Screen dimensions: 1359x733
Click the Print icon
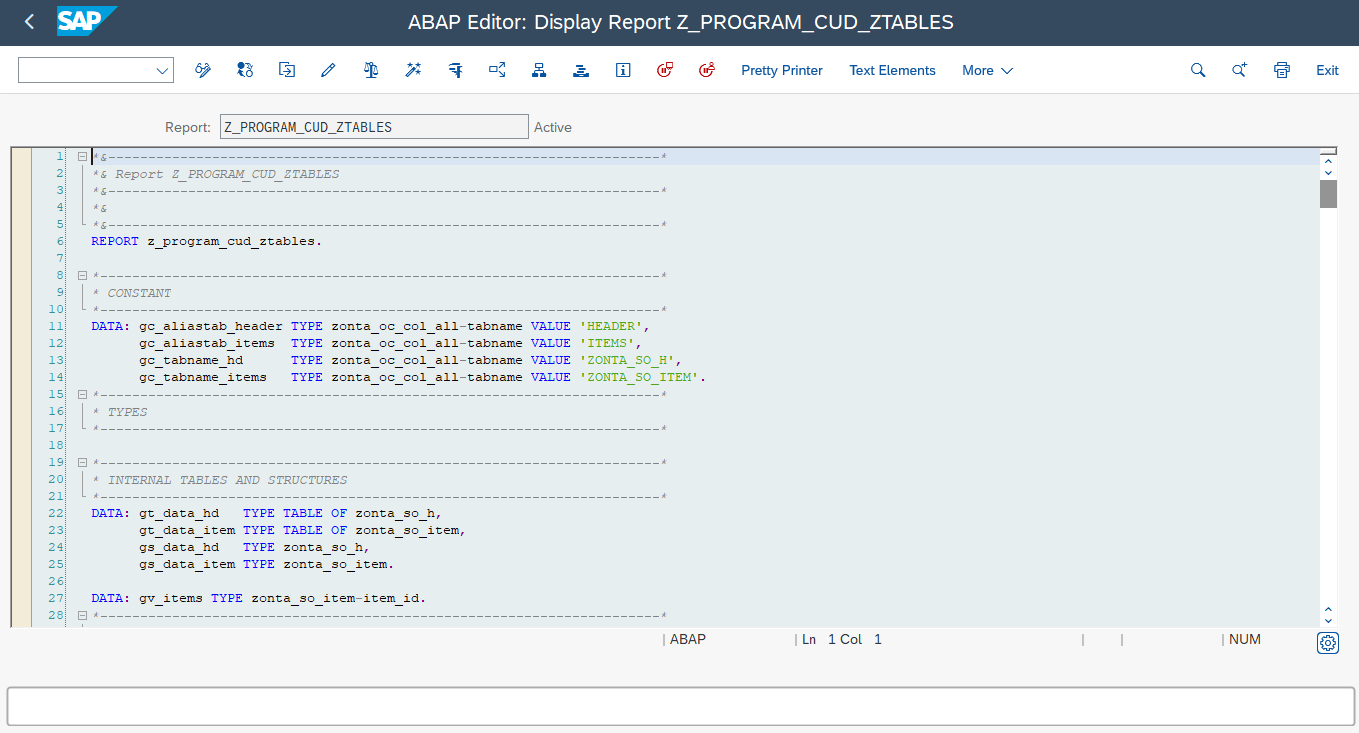[x=1282, y=70]
